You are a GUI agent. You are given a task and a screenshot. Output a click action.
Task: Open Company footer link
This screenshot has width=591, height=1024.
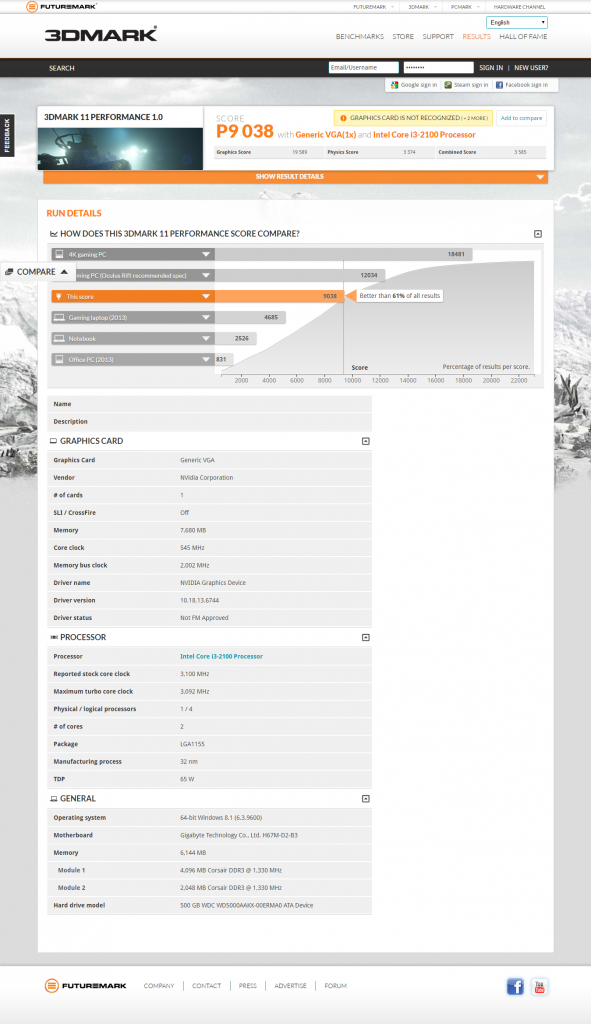click(159, 986)
